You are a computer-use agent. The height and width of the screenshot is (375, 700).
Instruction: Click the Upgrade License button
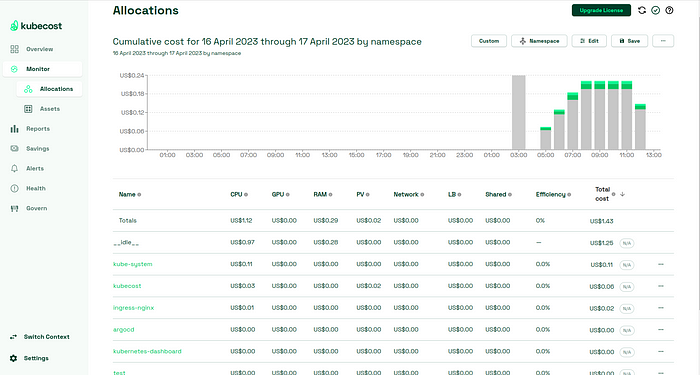click(601, 10)
